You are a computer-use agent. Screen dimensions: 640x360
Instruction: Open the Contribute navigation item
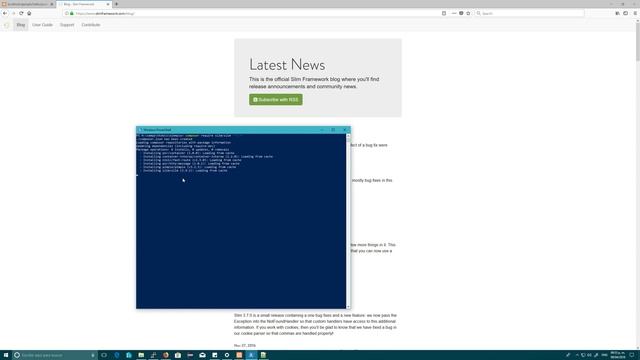pos(91,25)
